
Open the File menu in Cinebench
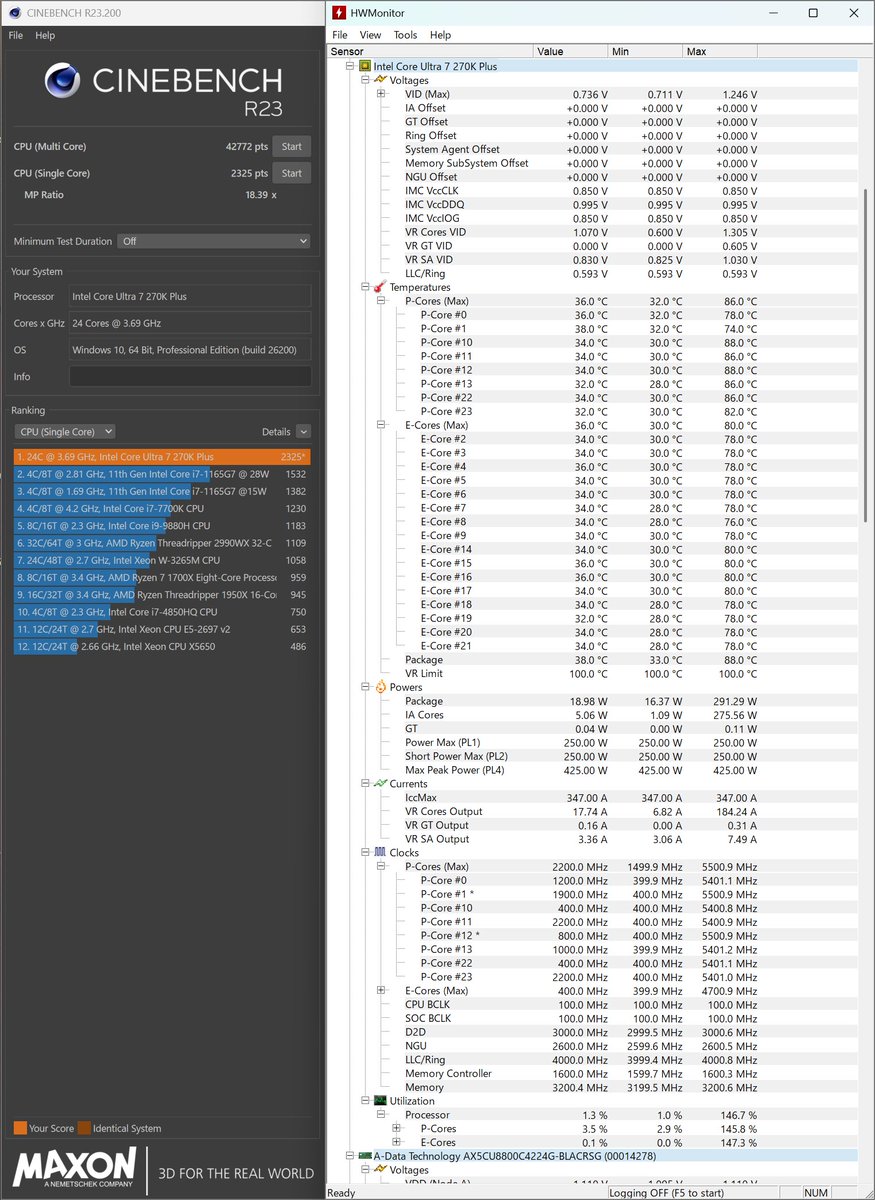point(15,35)
